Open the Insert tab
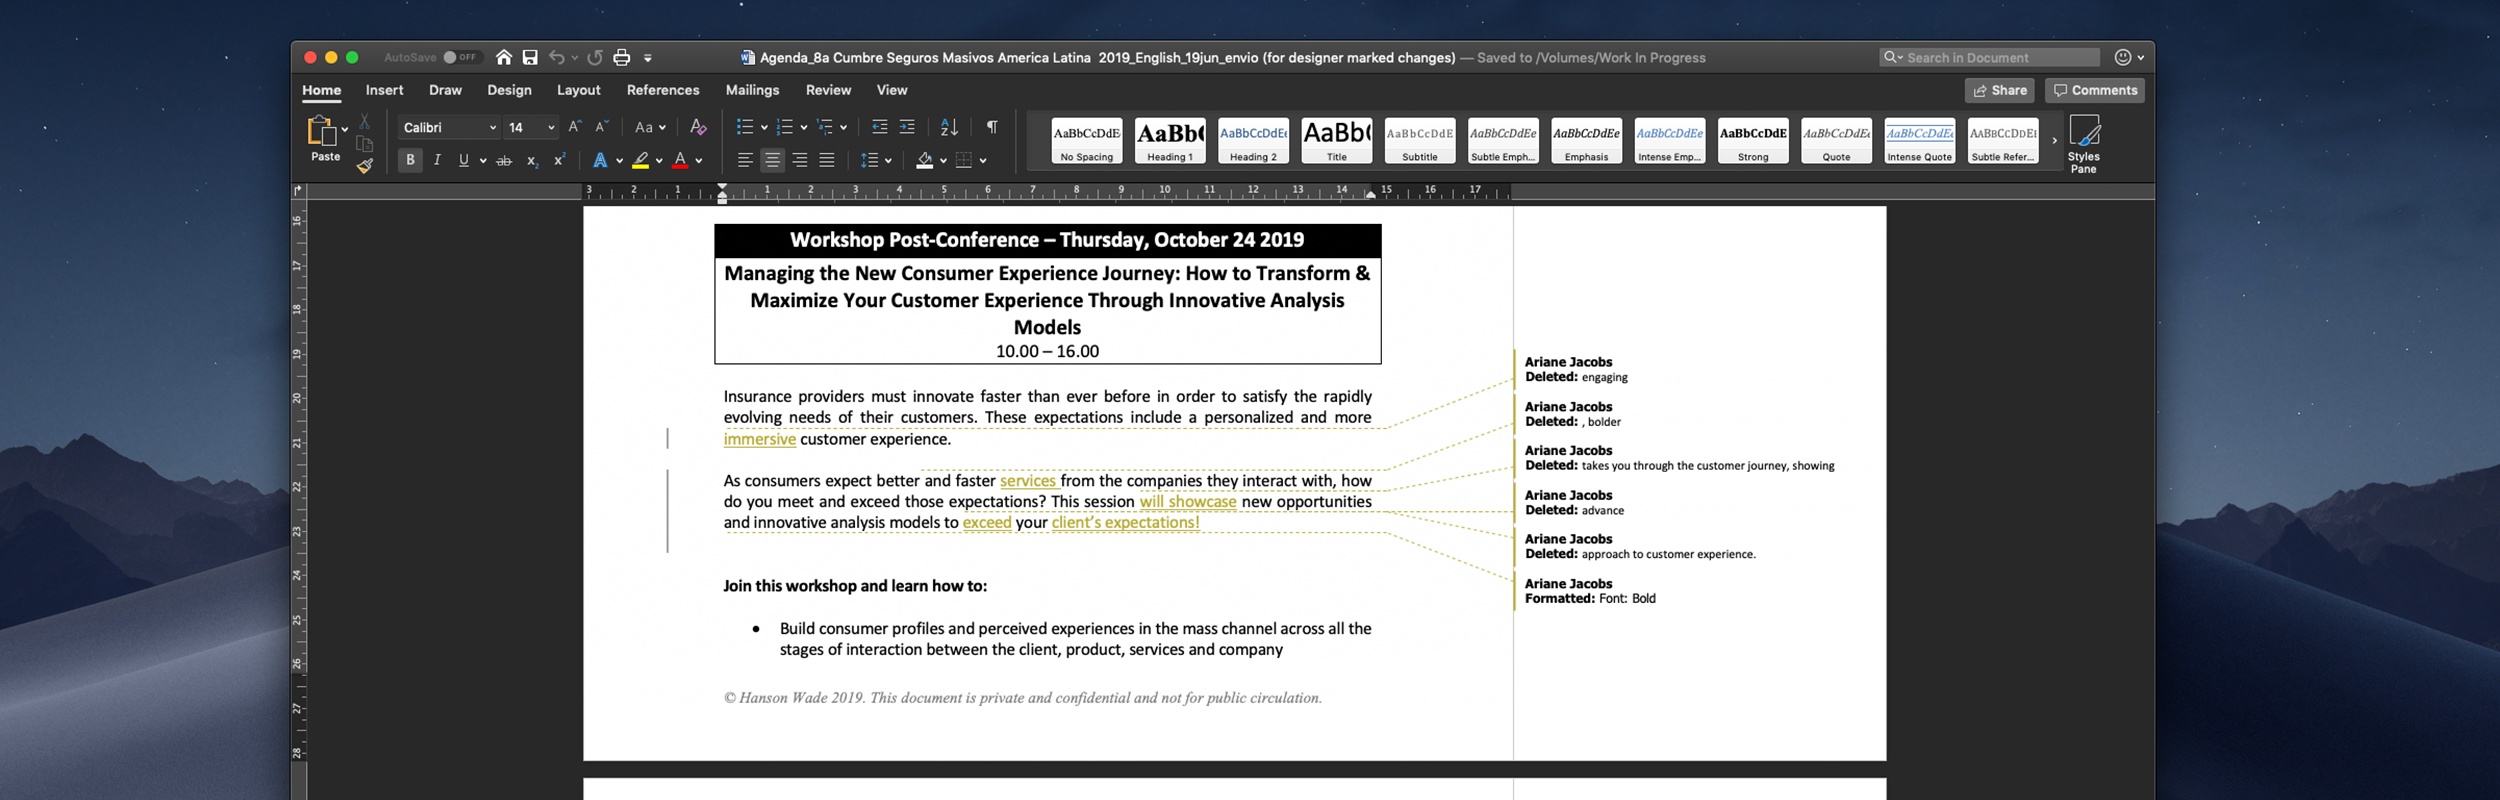This screenshot has width=2500, height=800. coord(385,90)
